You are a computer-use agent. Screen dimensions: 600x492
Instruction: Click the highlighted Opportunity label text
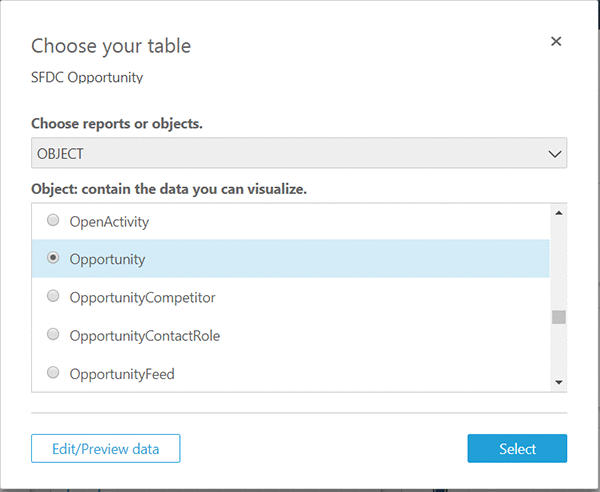pyautogui.click(x=107, y=259)
